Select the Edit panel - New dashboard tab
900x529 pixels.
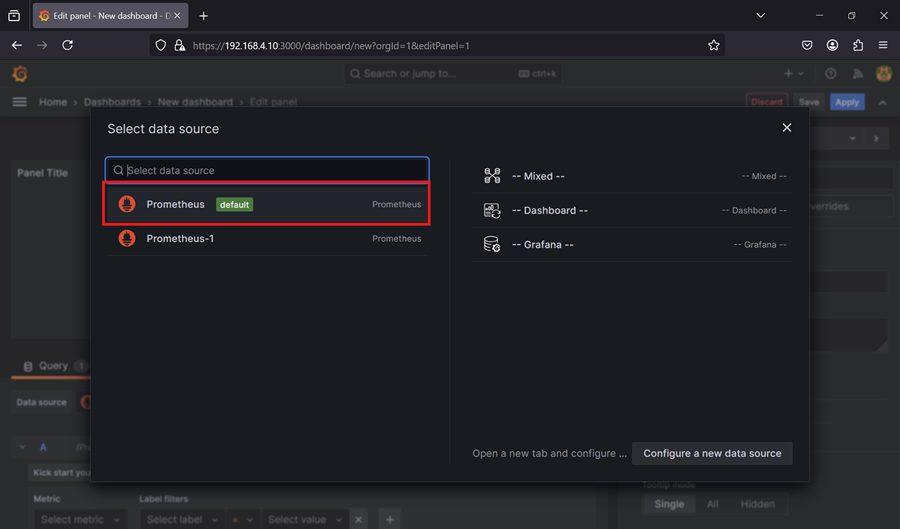110,15
